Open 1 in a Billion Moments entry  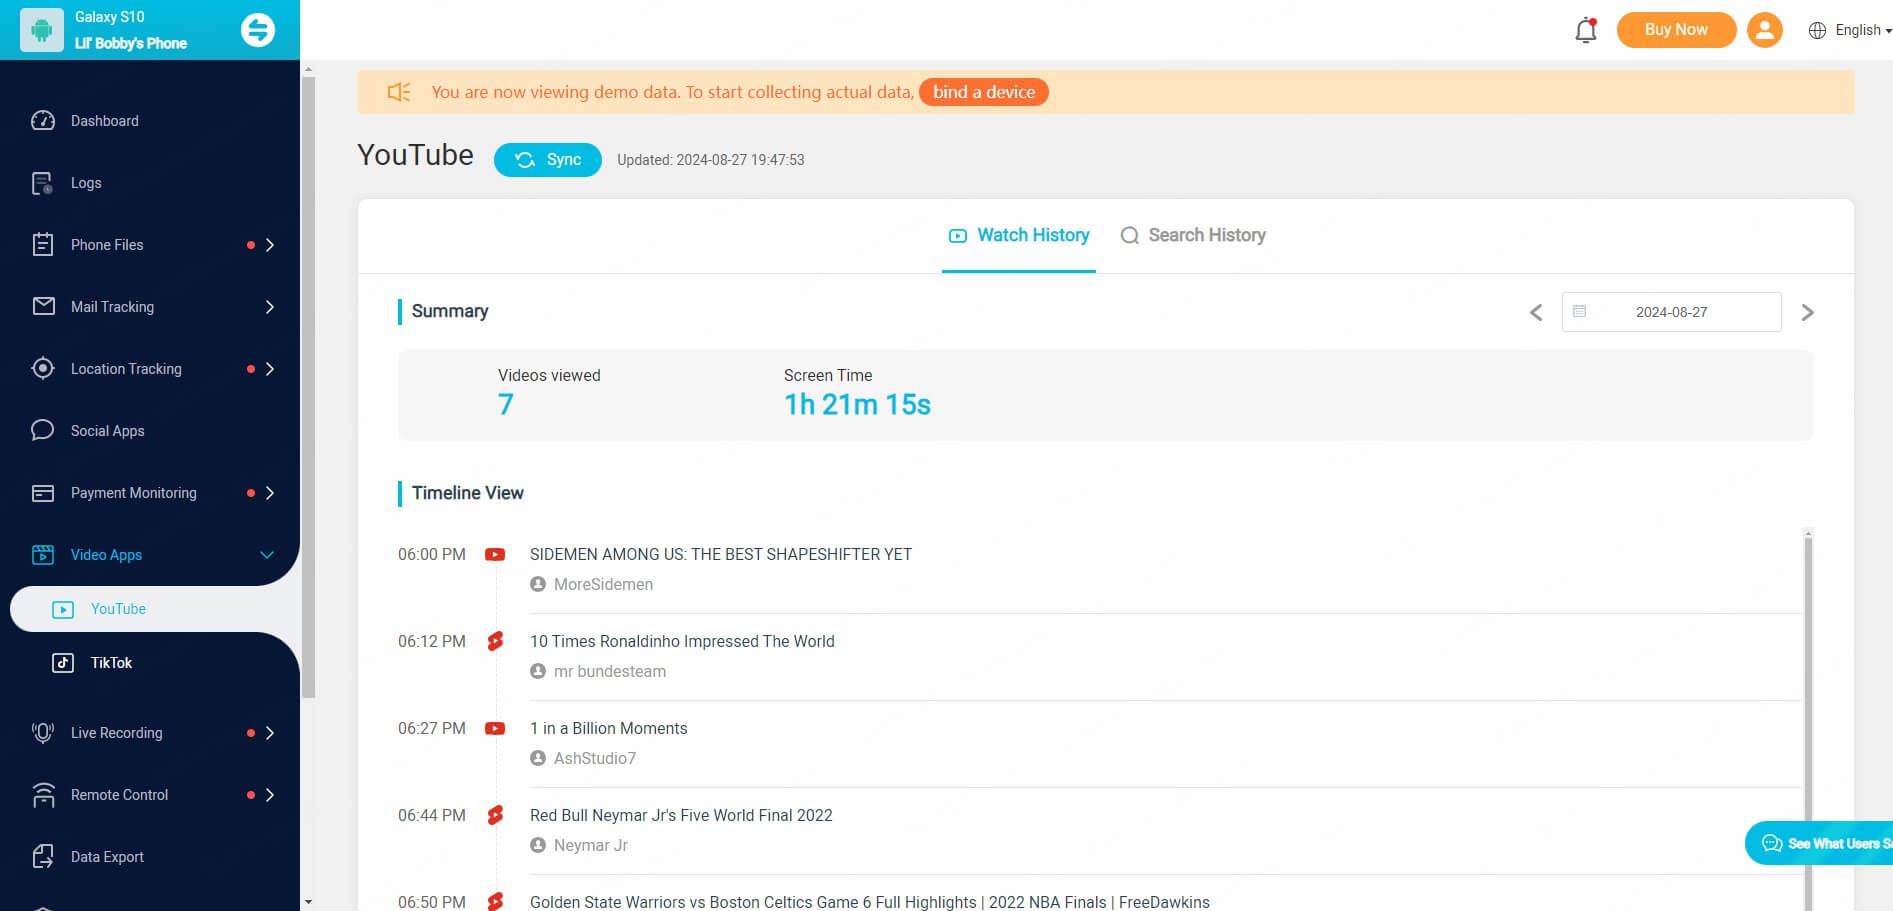(609, 728)
